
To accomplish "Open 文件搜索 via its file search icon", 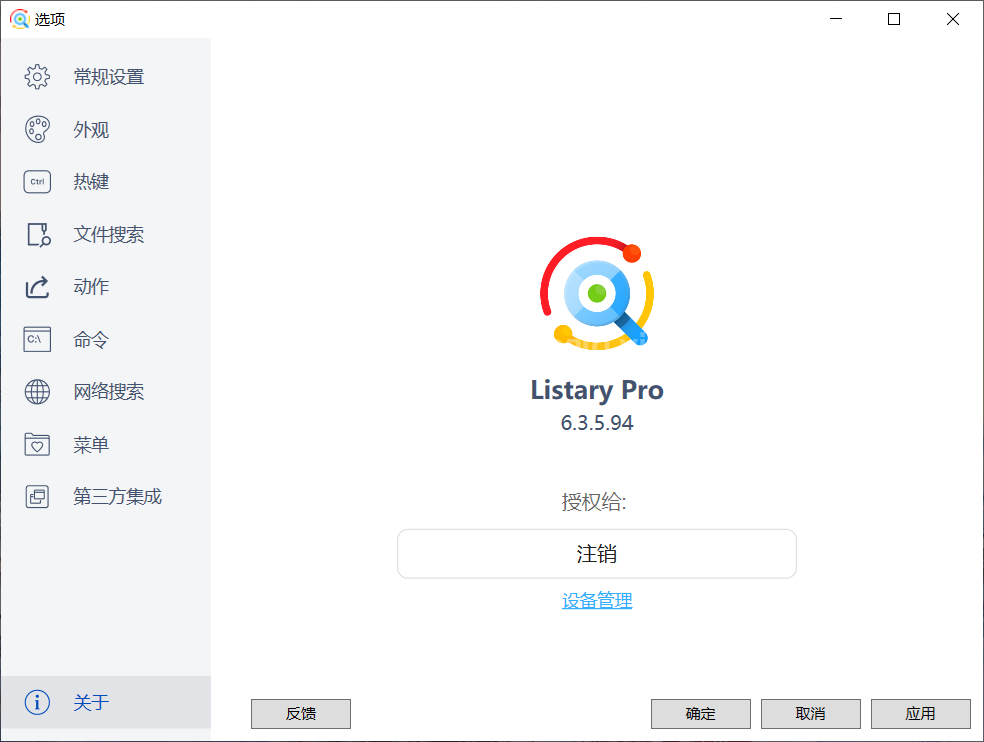I will pyautogui.click(x=37, y=235).
